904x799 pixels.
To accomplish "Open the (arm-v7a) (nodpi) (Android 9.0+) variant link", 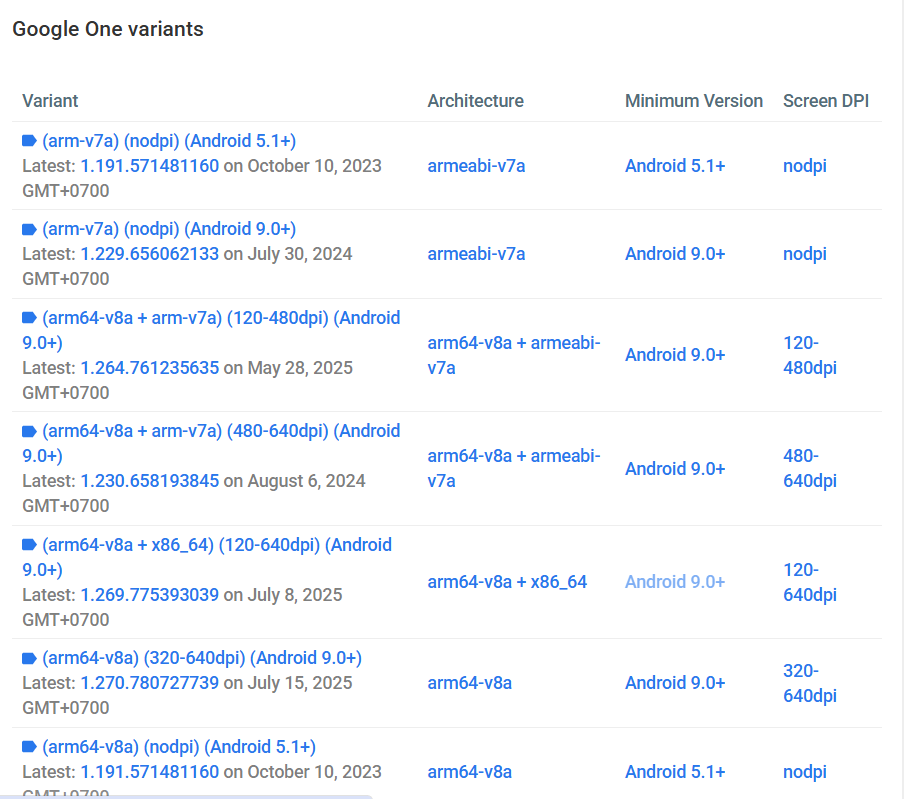I will [169, 229].
